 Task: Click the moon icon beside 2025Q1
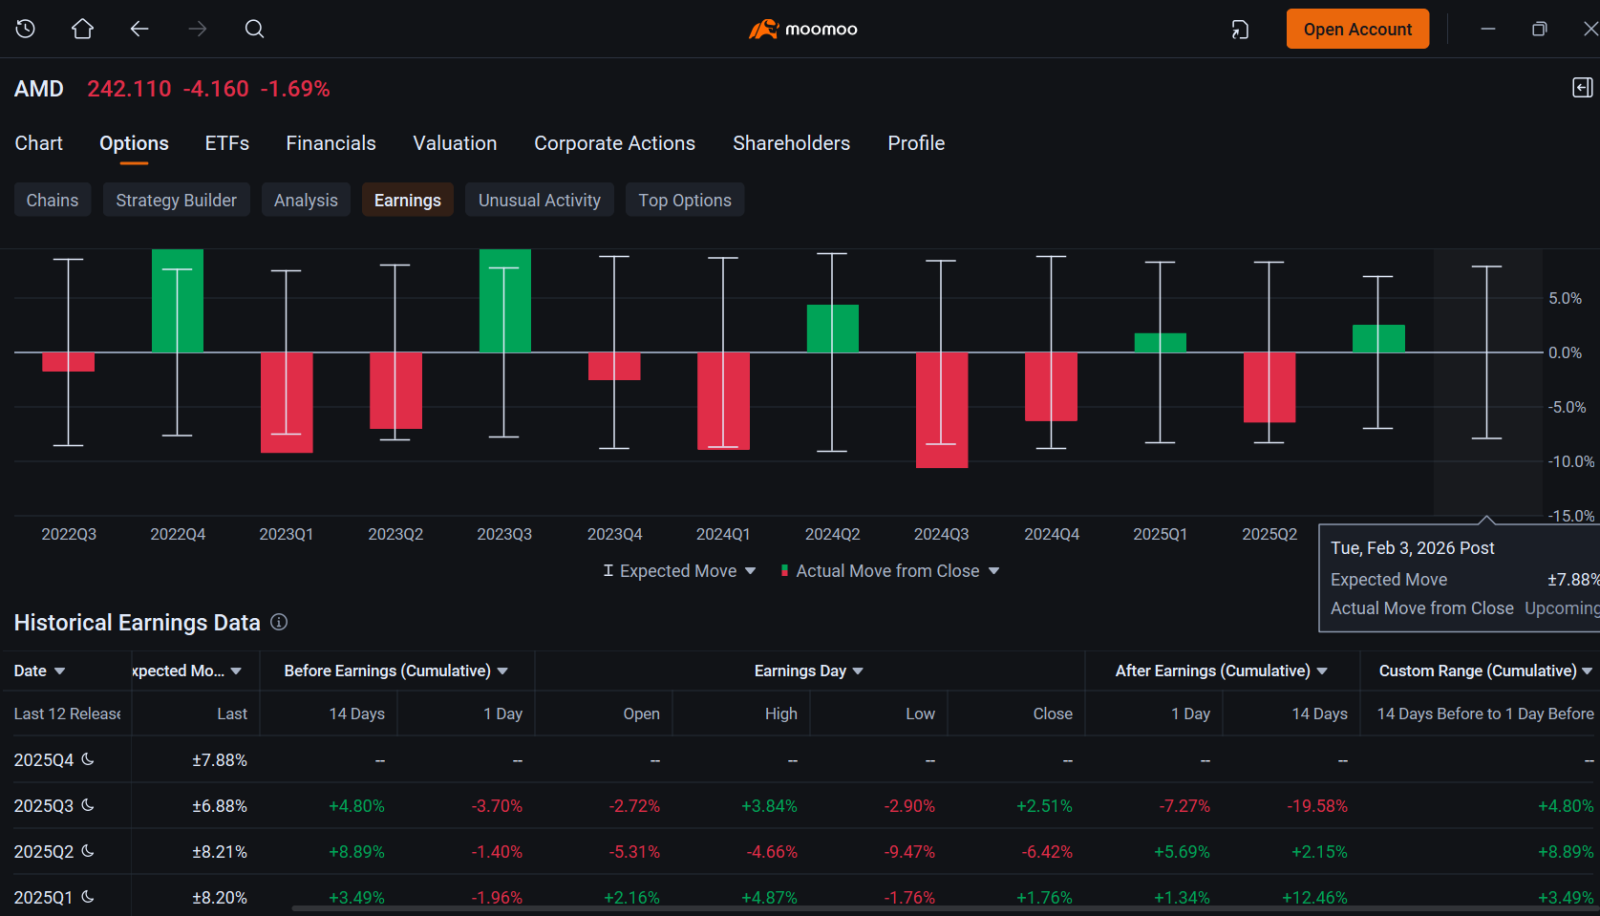click(x=88, y=897)
